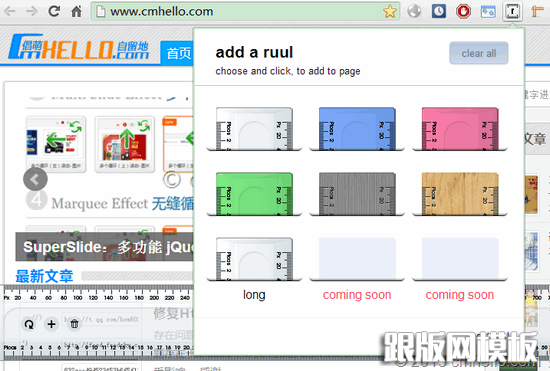Click the last 'coming soon' placeholder label

pos(460,295)
